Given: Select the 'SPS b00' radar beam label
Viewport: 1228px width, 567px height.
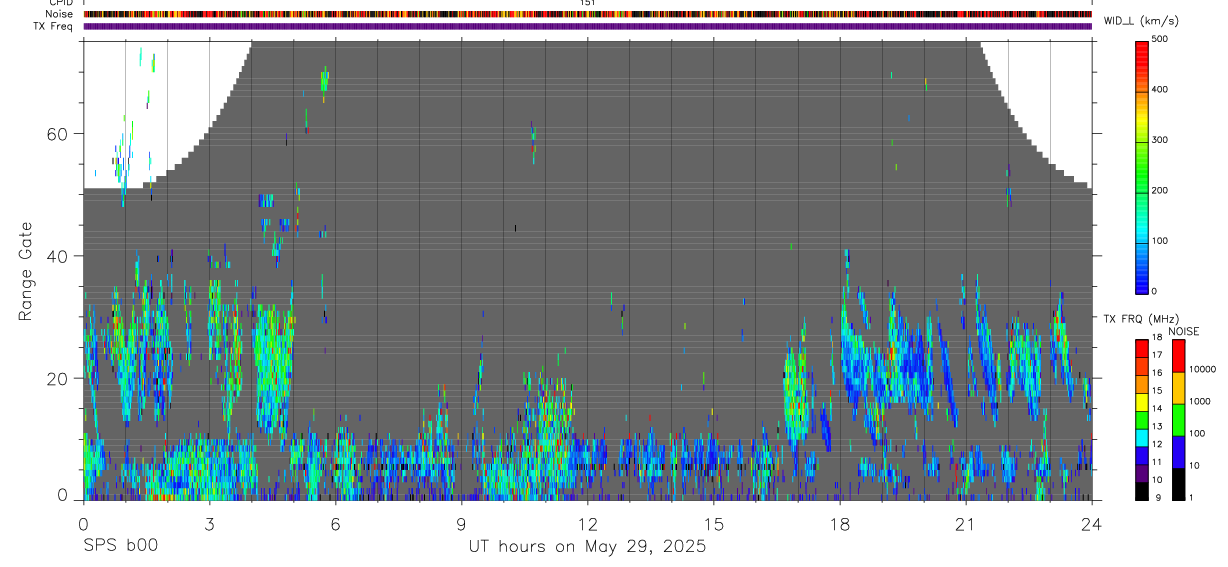Looking at the screenshot, I should (120, 547).
